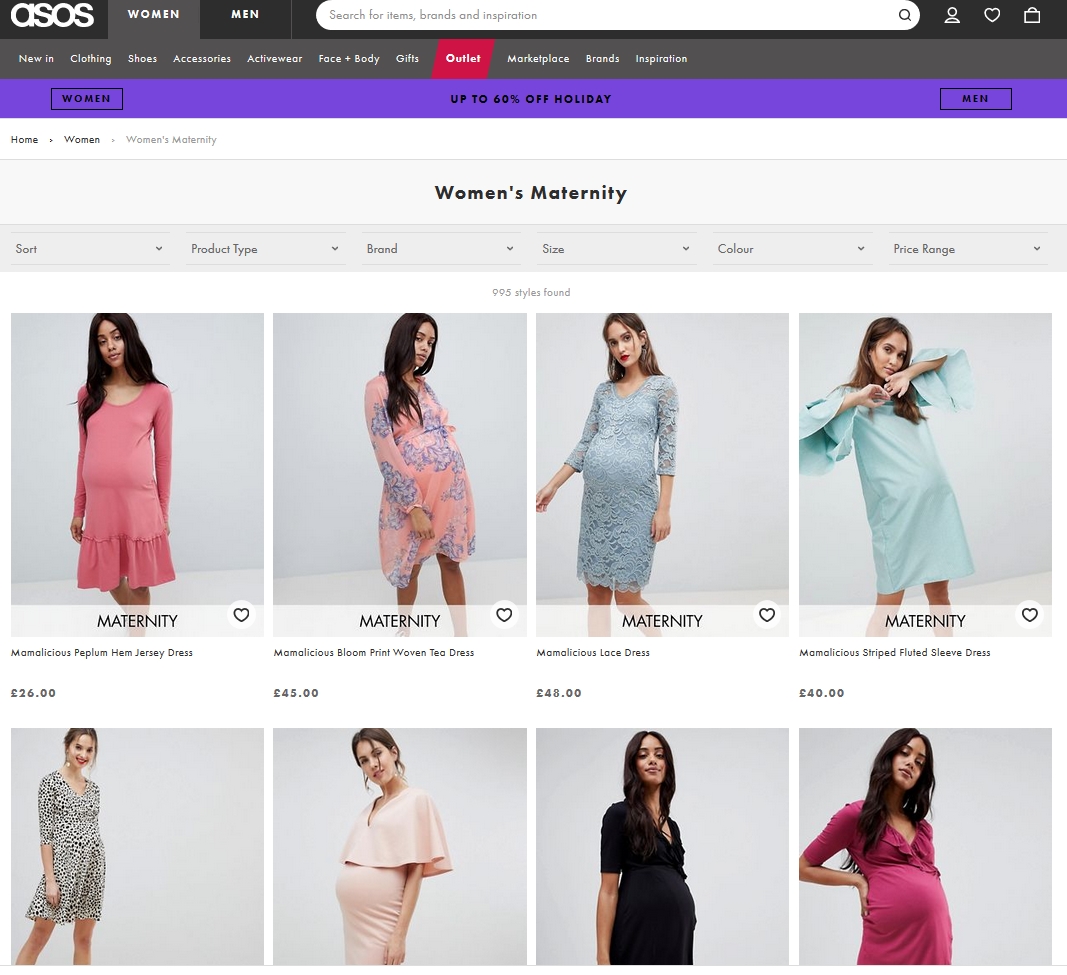Screen dimensions: 1067x975
Task: Save Striped Fluted Sleeve Dress with heart
Action: (x=1030, y=615)
